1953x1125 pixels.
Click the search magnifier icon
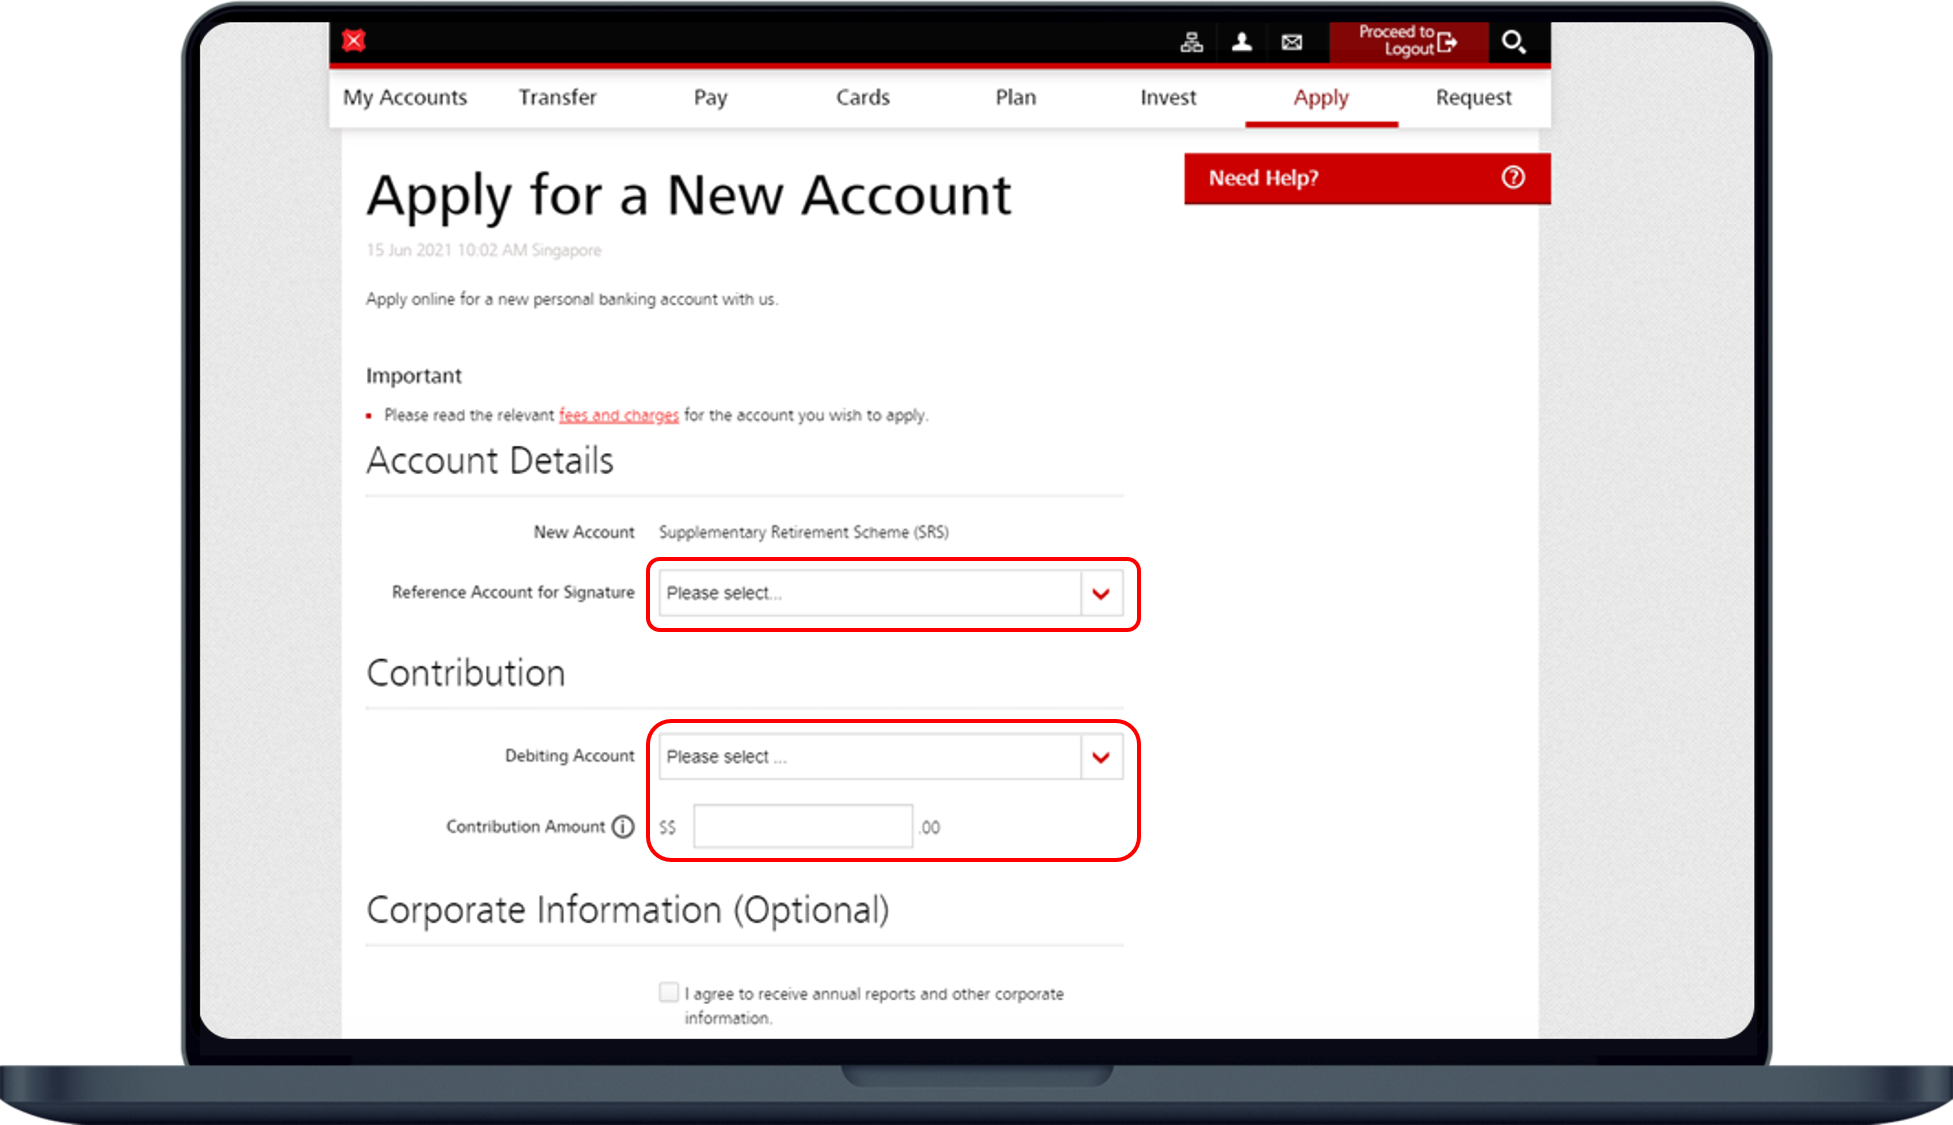[1513, 42]
